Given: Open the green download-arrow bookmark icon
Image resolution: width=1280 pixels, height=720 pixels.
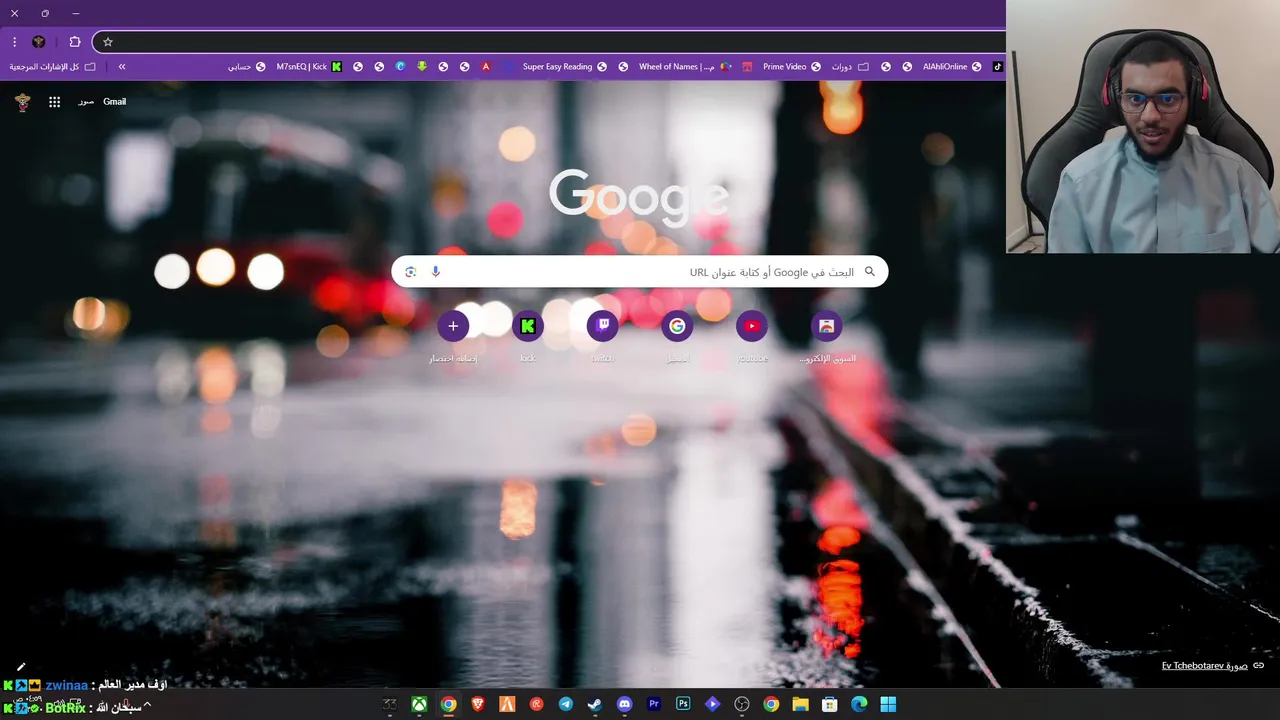Looking at the screenshot, I should (x=422, y=67).
